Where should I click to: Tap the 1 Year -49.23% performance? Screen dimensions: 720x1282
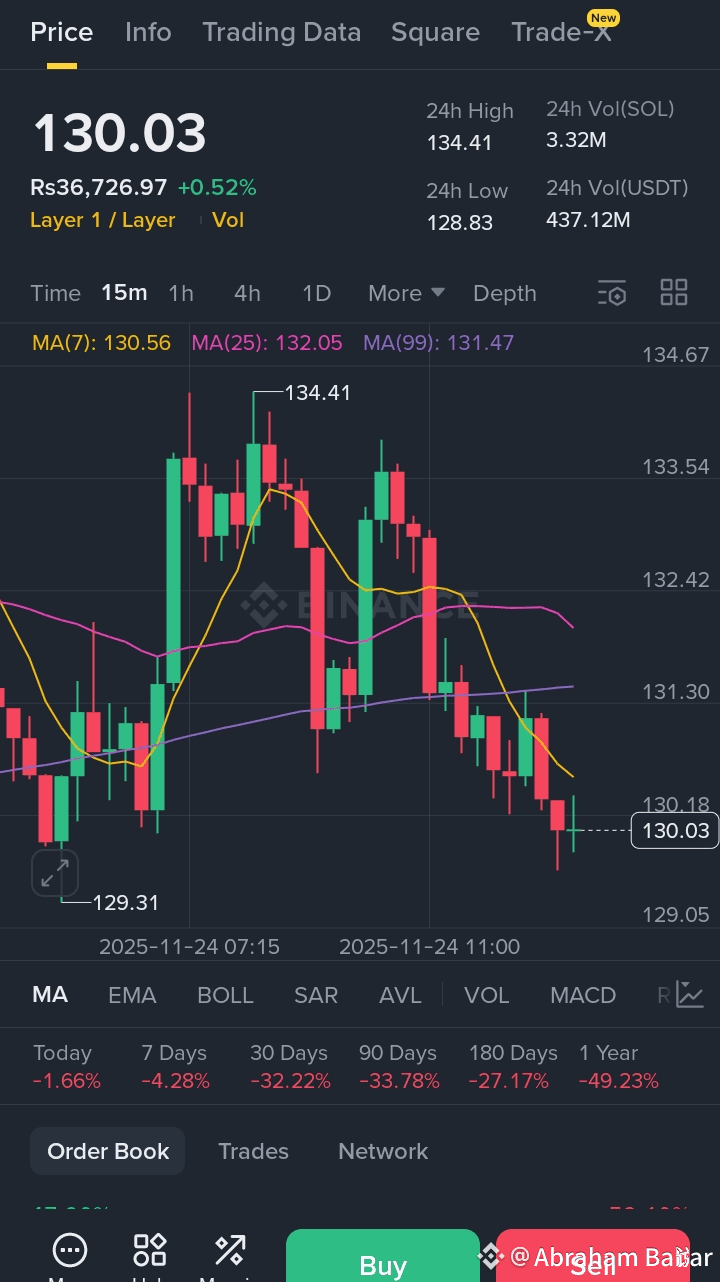(x=618, y=1067)
